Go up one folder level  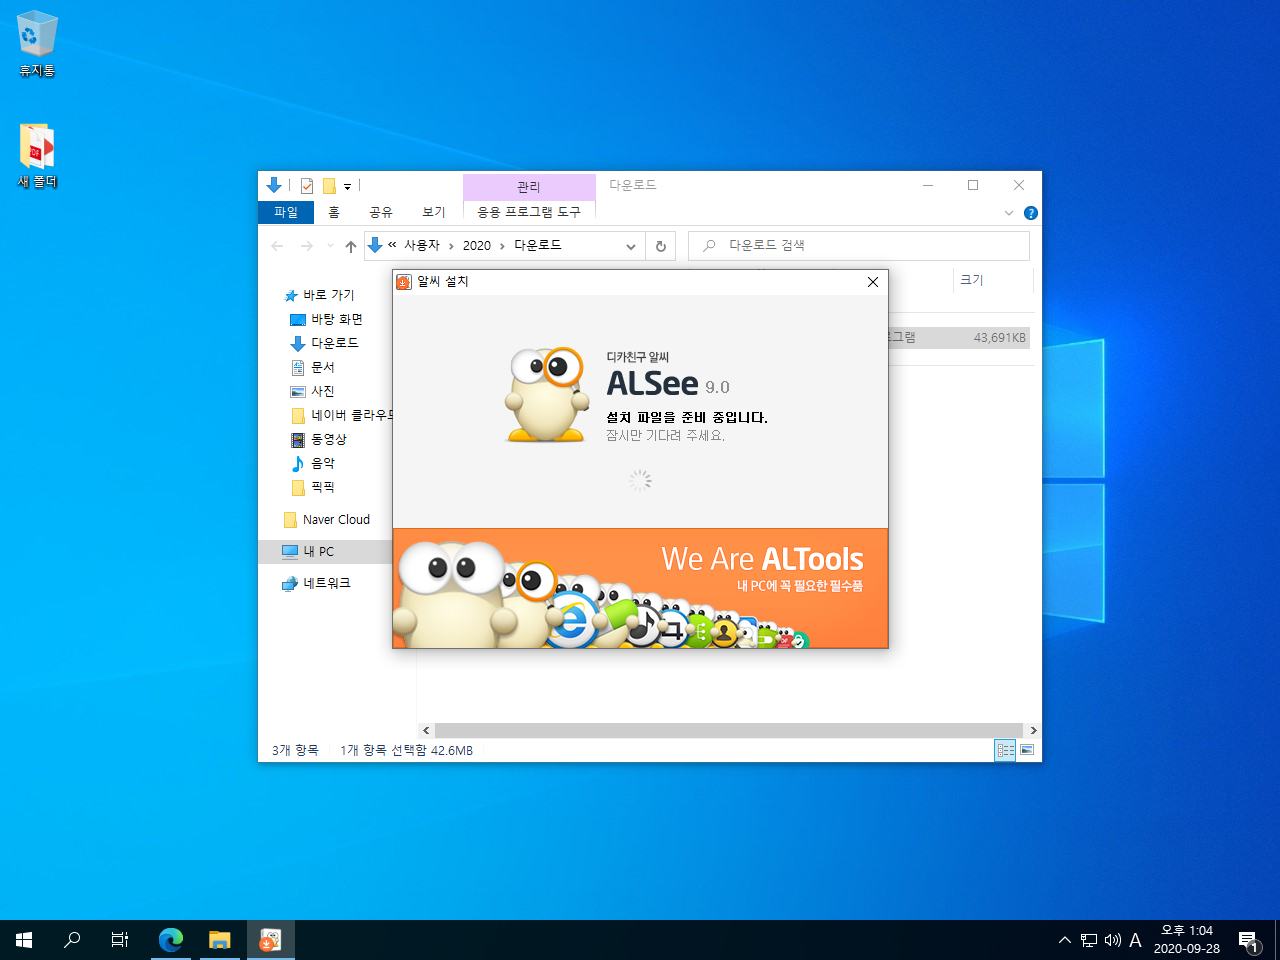click(x=351, y=246)
